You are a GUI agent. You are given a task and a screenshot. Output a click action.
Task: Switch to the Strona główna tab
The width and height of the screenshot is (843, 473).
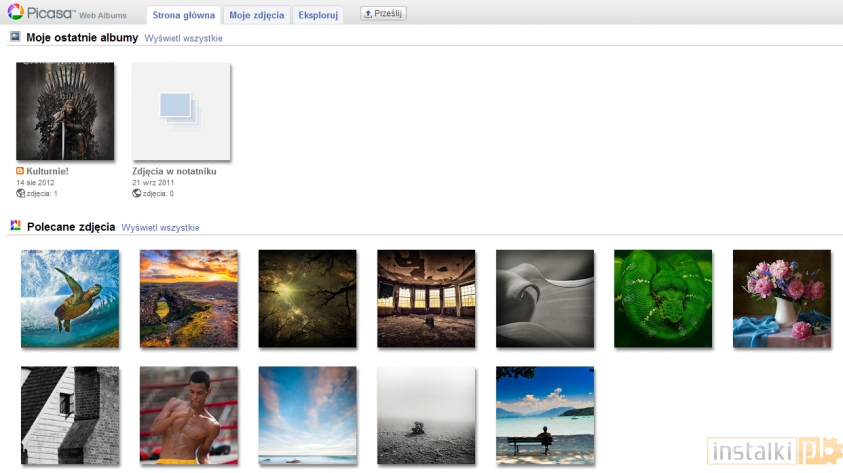[182, 15]
